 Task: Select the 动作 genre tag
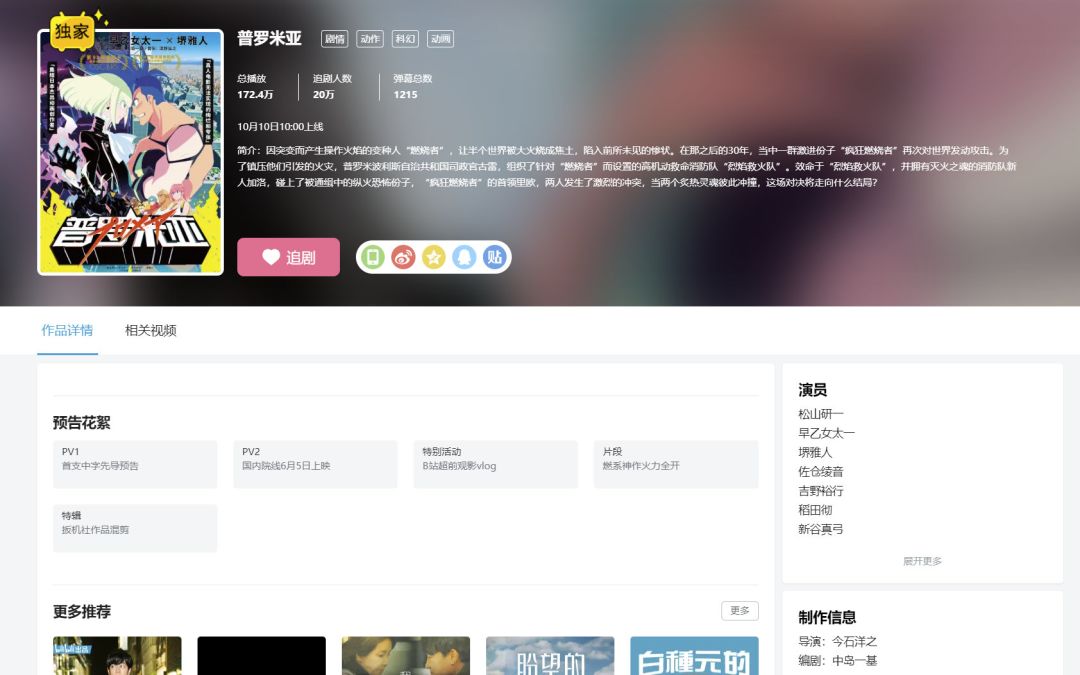pos(370,39)
